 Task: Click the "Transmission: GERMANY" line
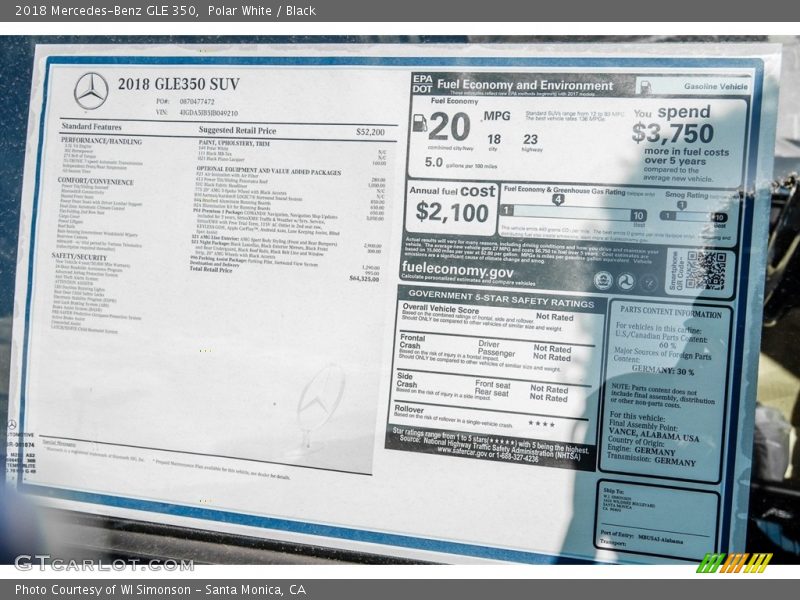(x=651, y=460)
